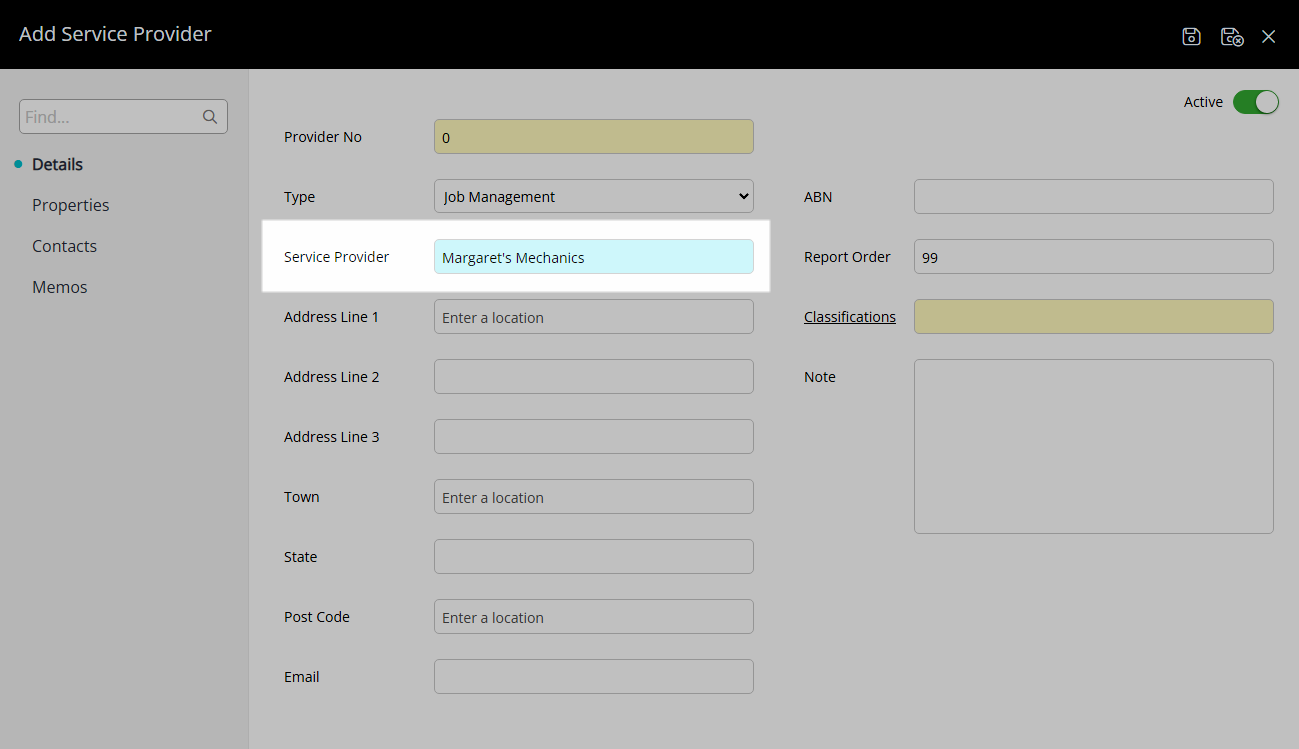
Task: Click the Address Line 2 field
Action: 594,377
